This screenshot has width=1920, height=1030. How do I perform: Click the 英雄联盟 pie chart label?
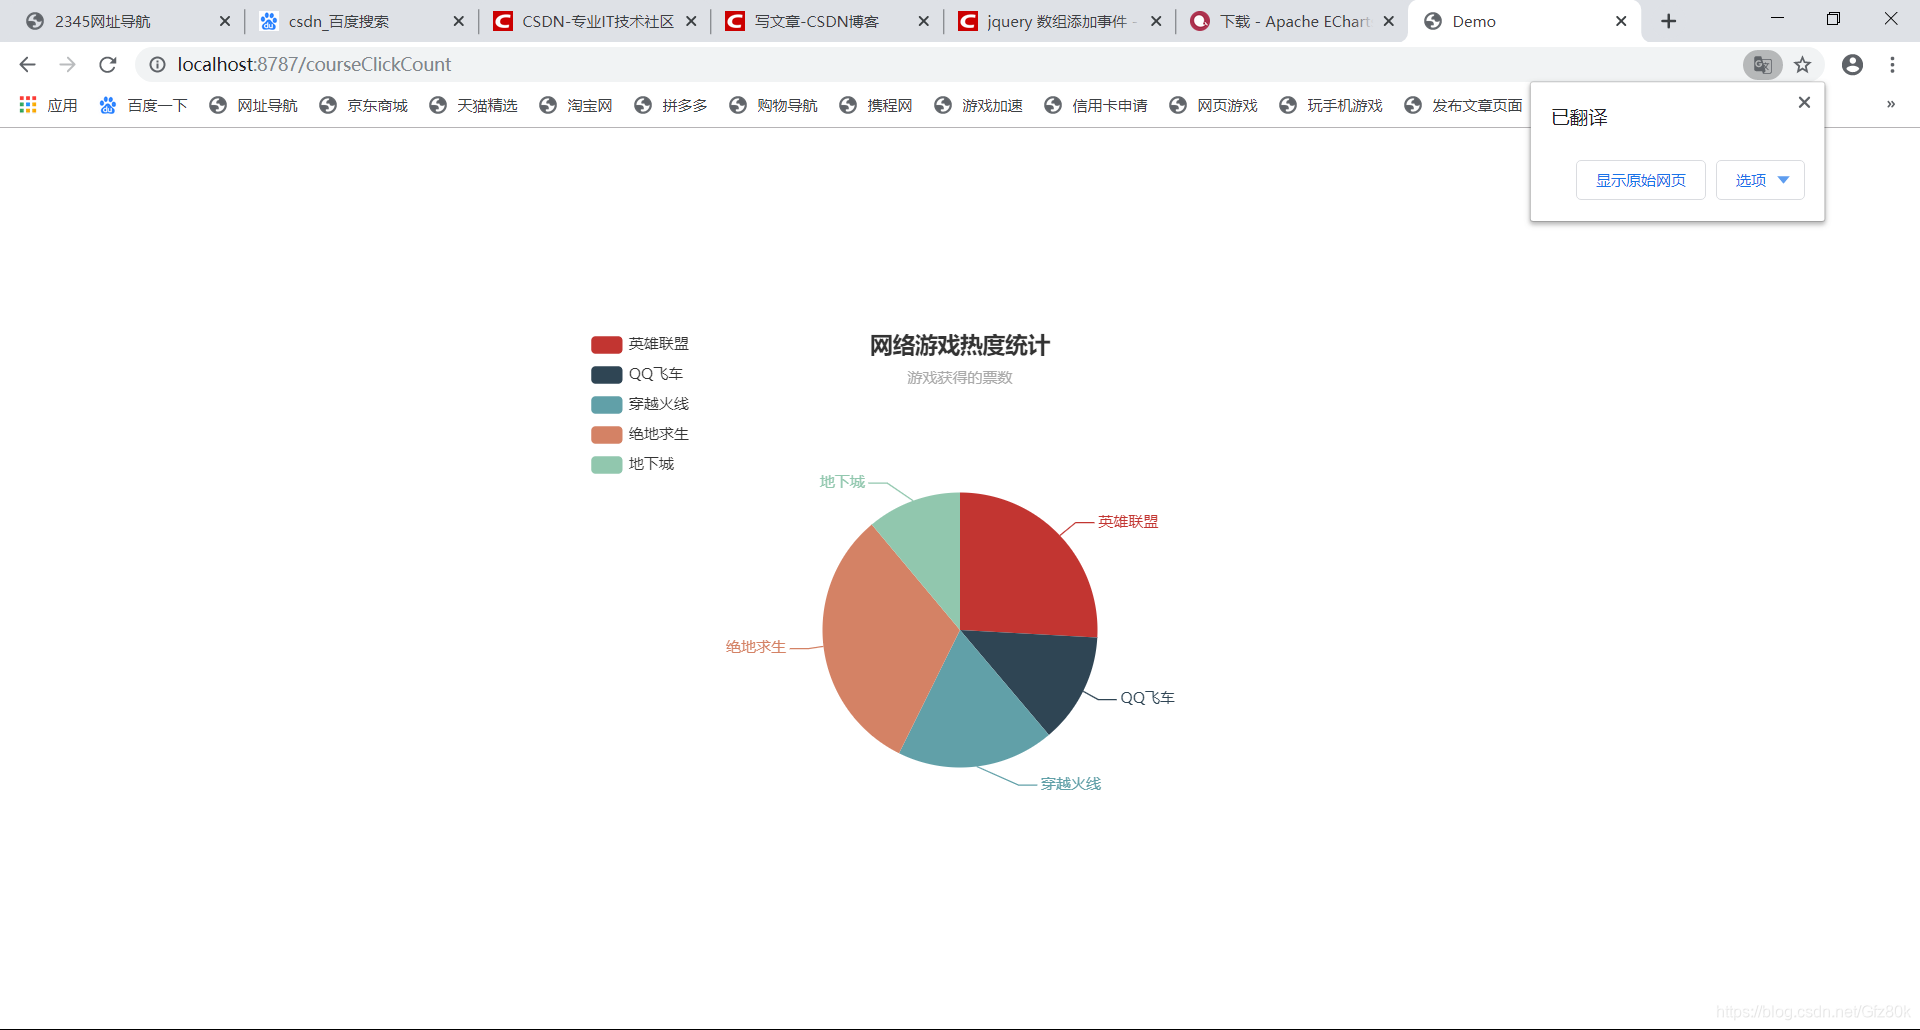(x=1128, y=522)
